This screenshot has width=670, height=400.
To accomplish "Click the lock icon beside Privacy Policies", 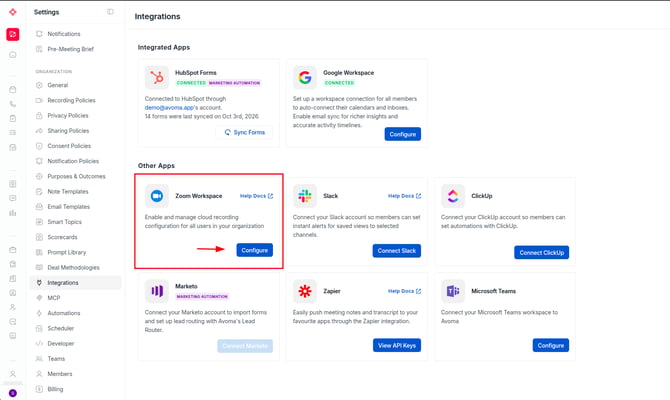I will point(39,115).
